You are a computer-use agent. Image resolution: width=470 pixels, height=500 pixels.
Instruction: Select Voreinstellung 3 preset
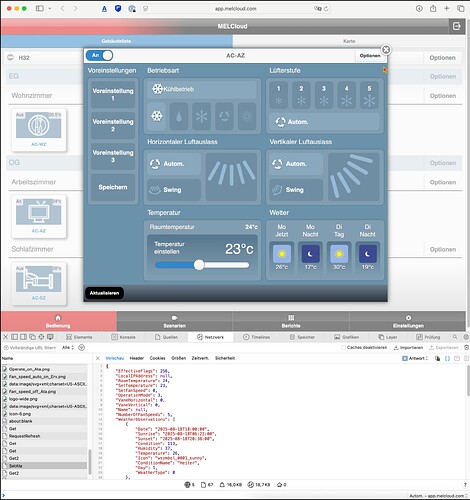coord(113,156)
